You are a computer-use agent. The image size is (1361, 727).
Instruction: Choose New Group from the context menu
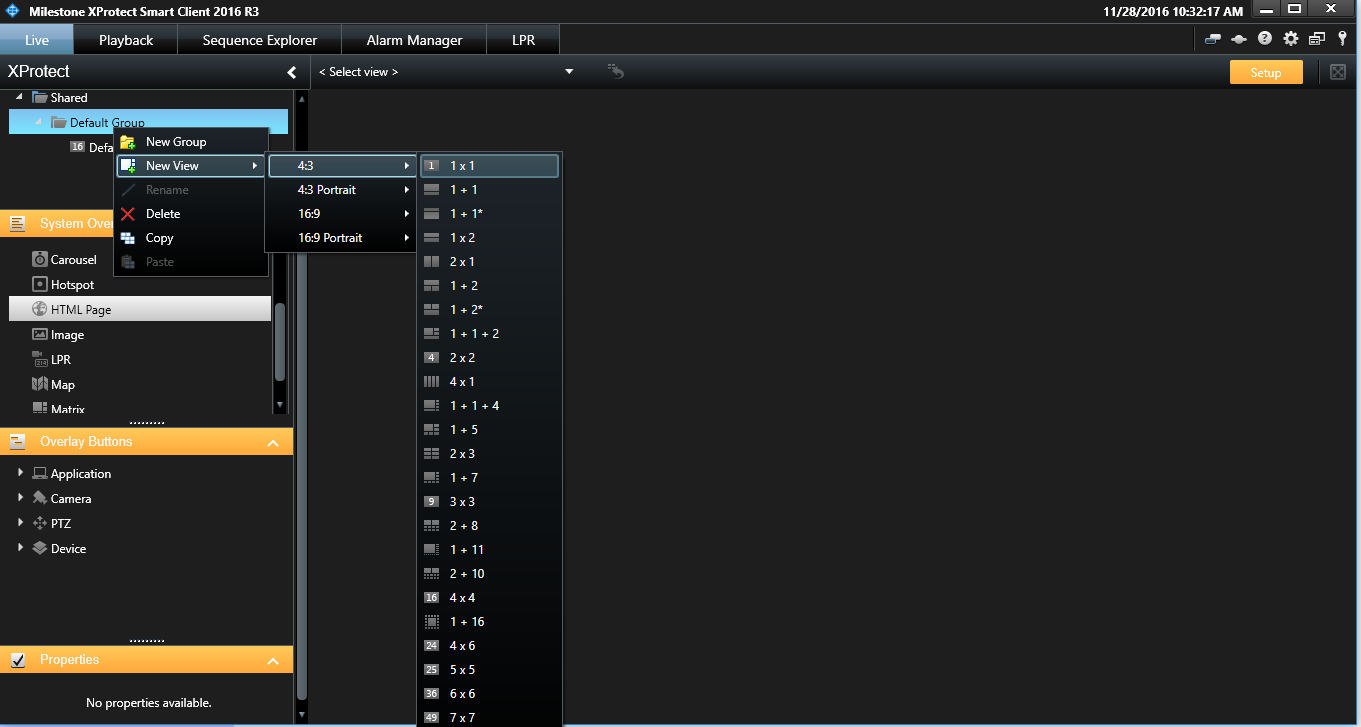click(175, 142)
